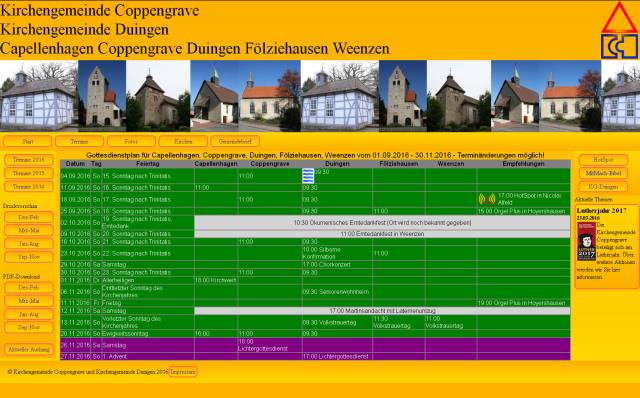This screenshot has height=398, width=640.
Task: Open the Impressum link in the footer
Action: [183, 372]
